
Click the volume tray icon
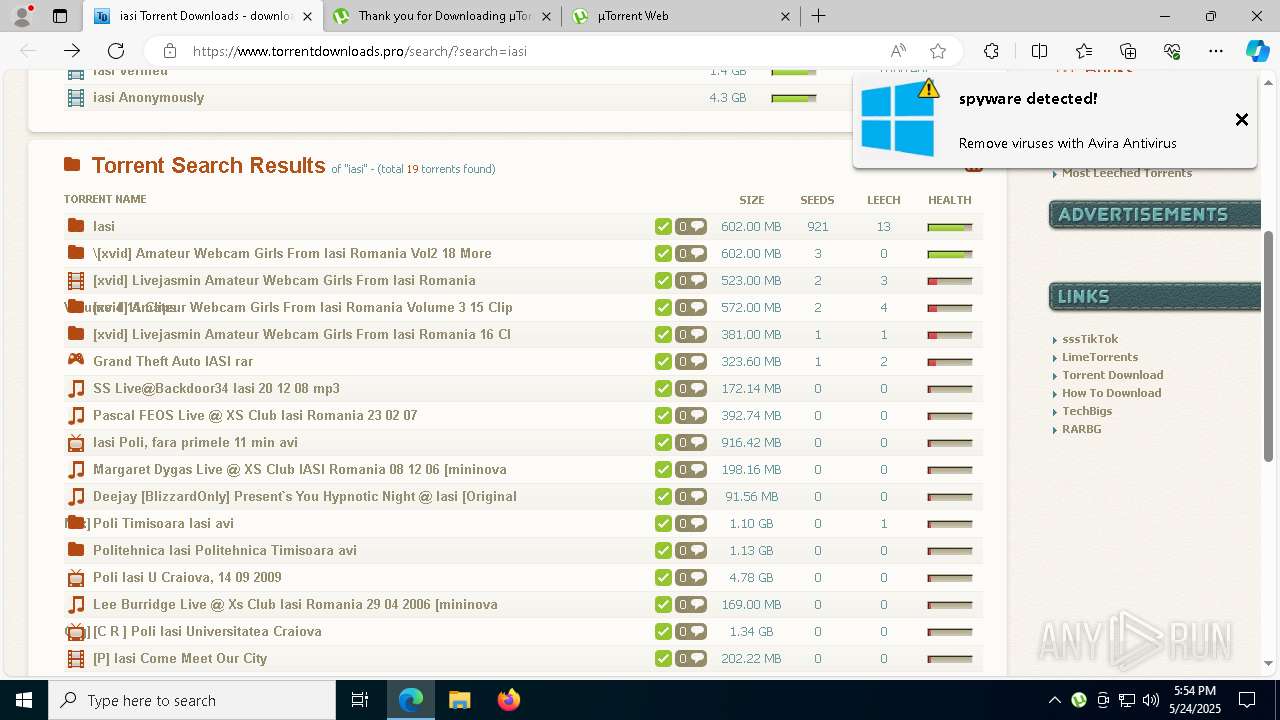tap(1151, 700)
